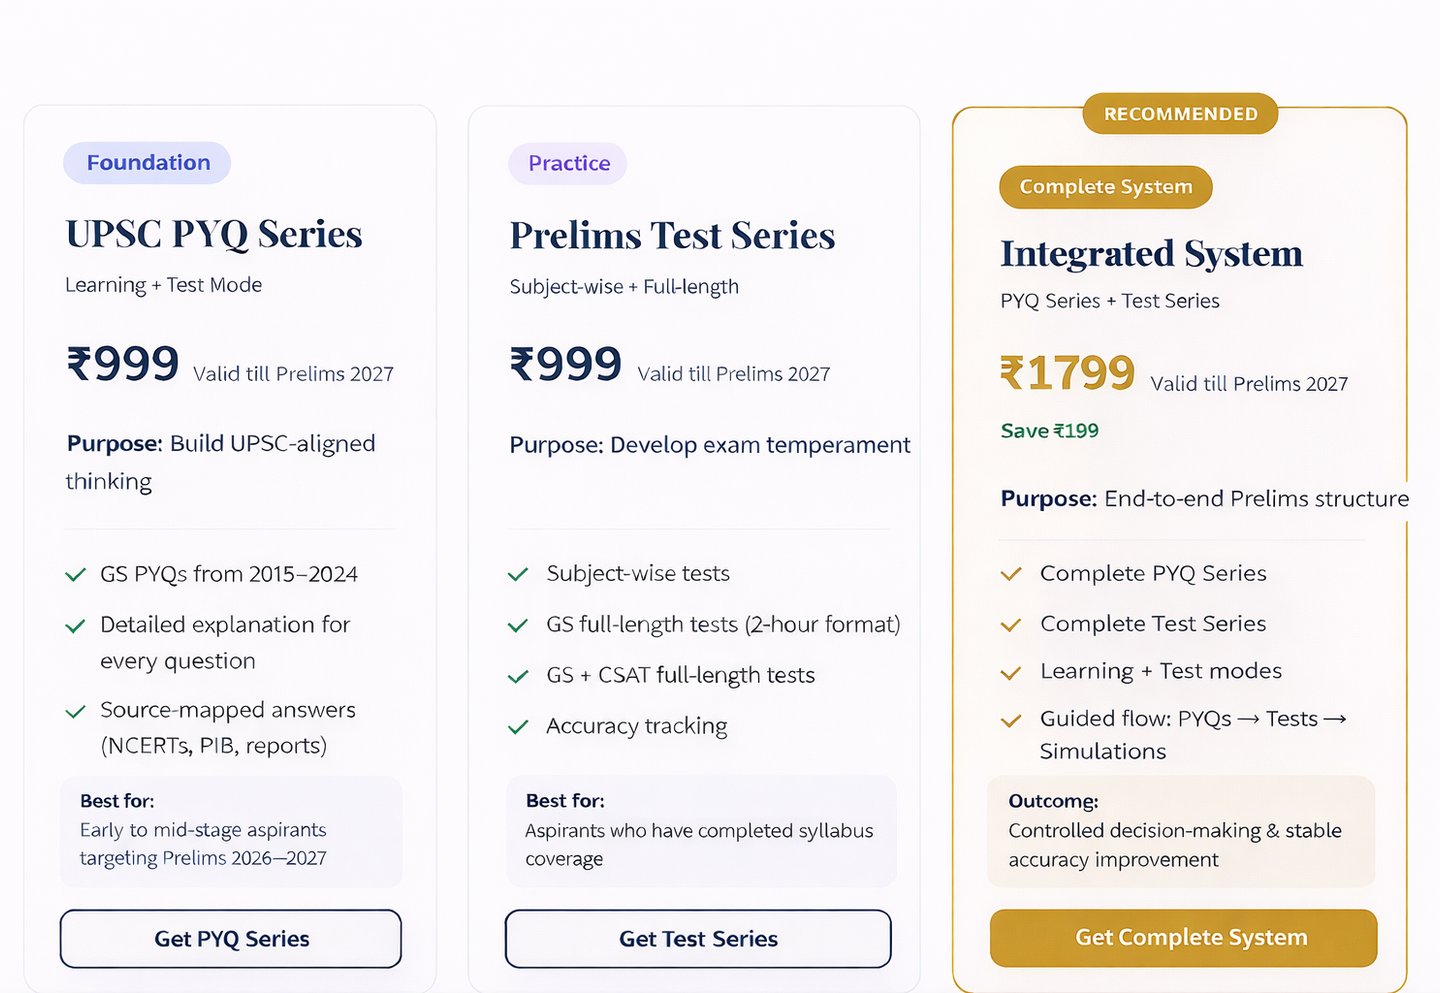Click the Get Test Series button
1440x993 pixels.
coord(698,939)
